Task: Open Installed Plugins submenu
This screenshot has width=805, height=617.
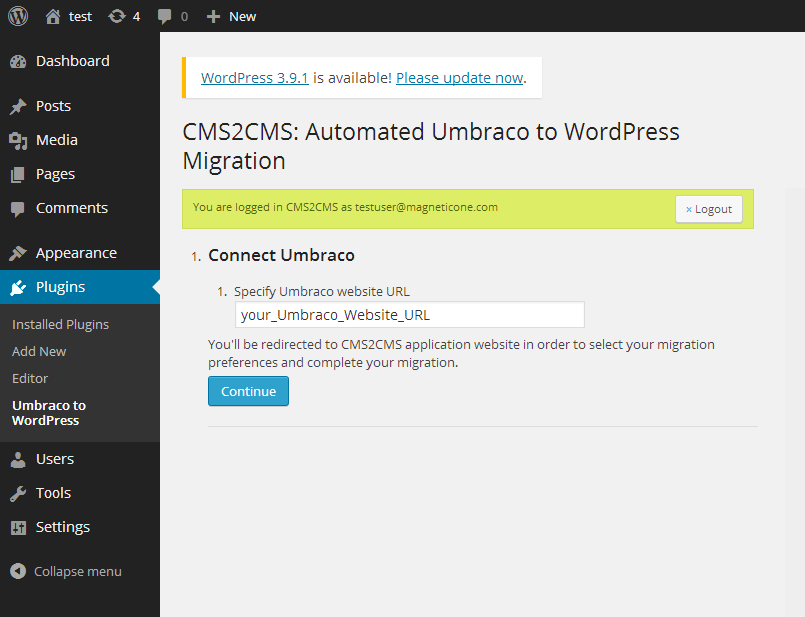Action: point(61,324)
